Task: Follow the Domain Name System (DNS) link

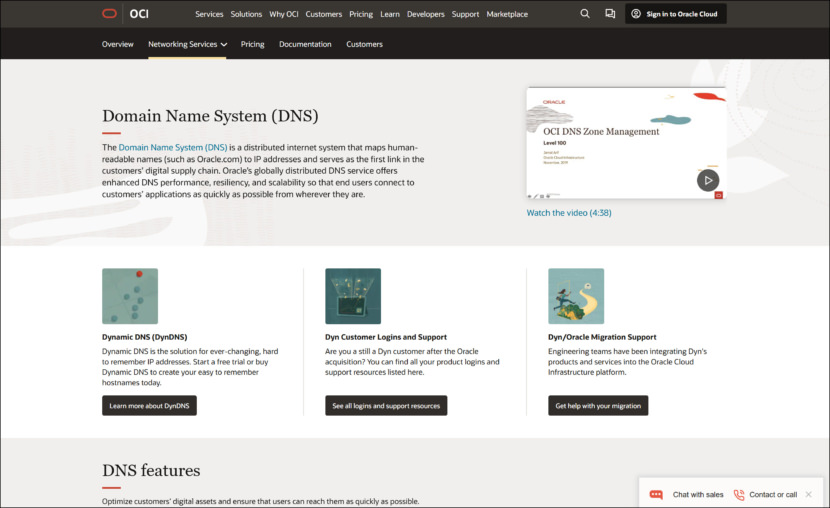Action: 173,147
